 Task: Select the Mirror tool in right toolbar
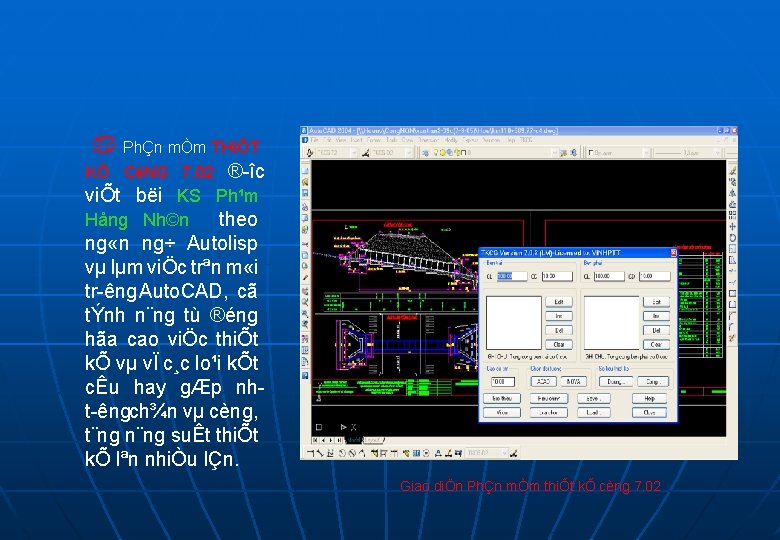[732, 193]
